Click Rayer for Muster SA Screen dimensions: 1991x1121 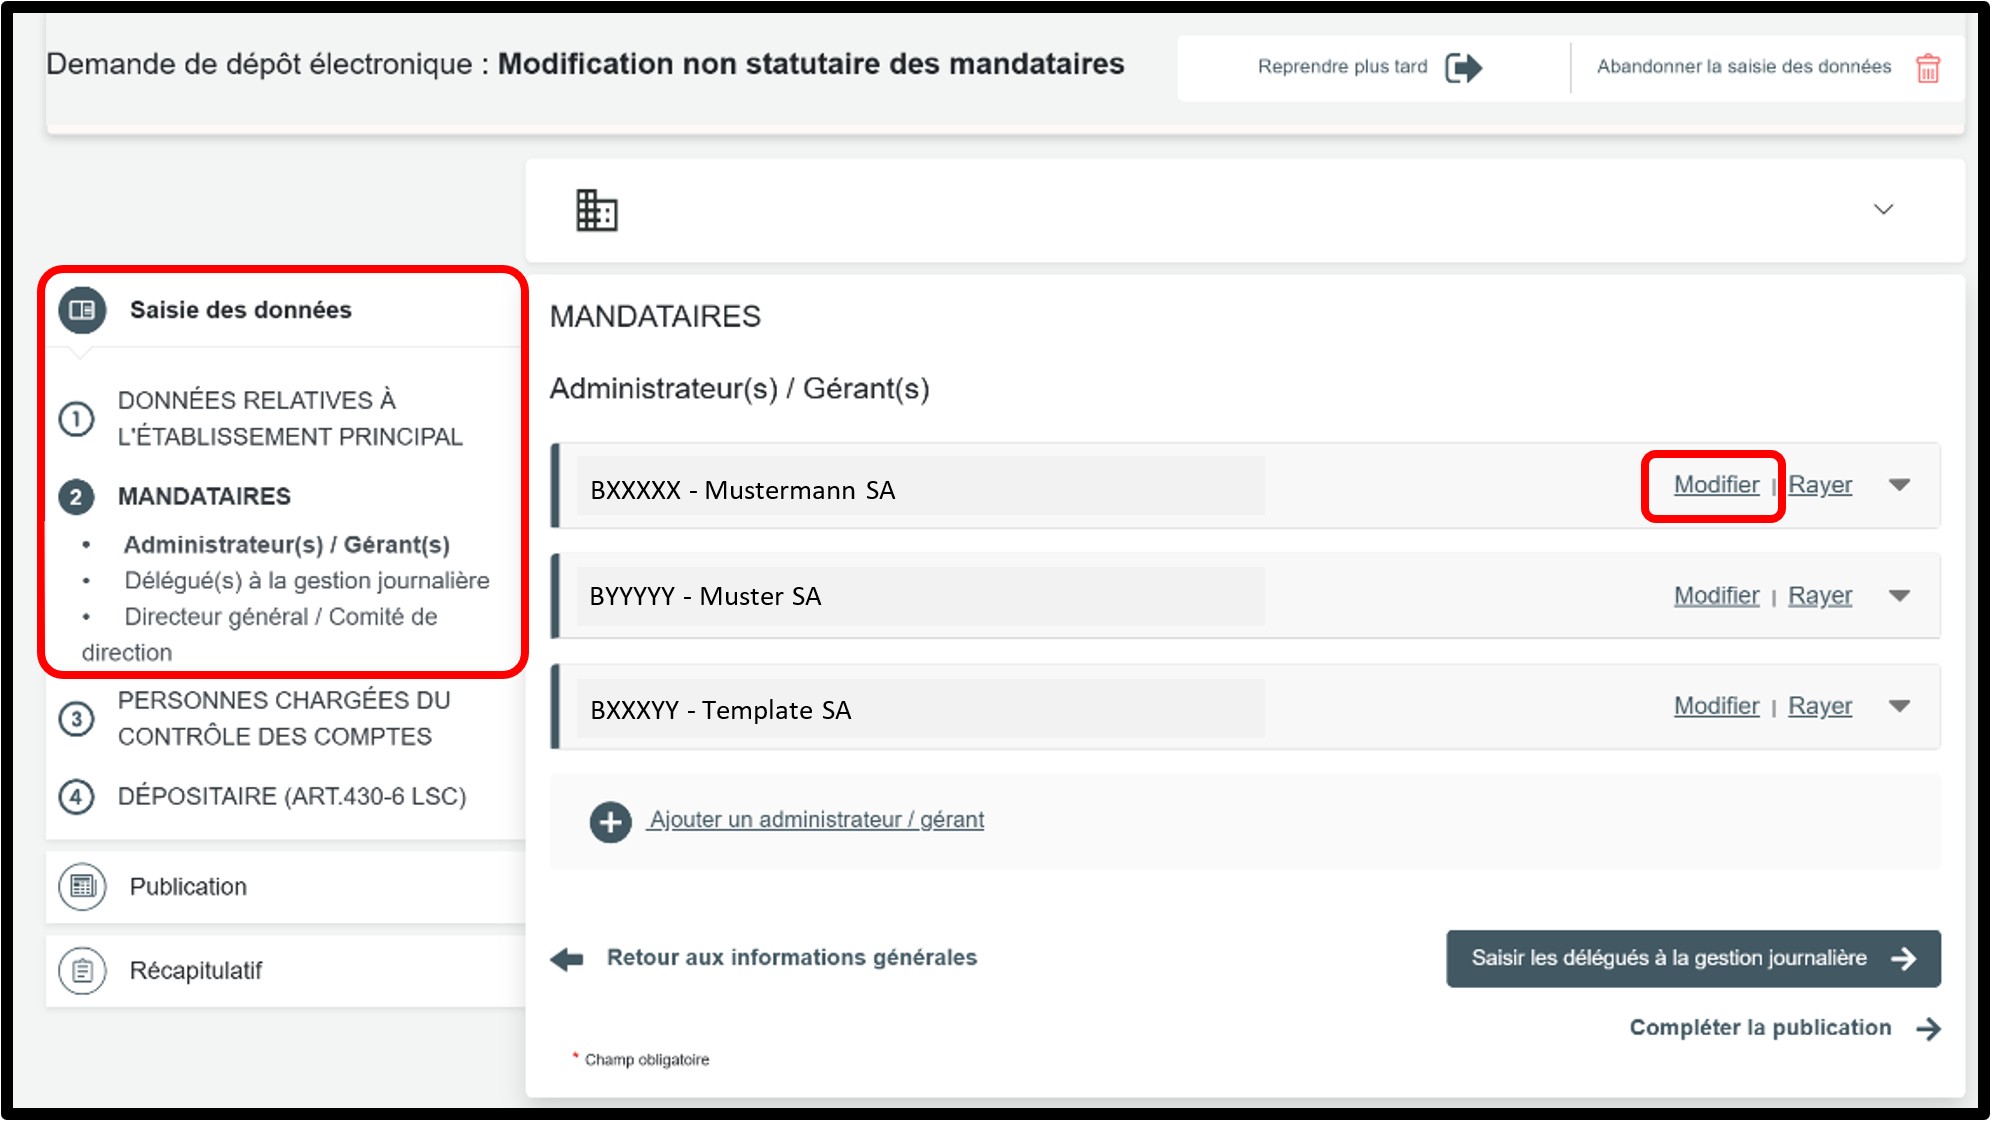[1819, 596]
